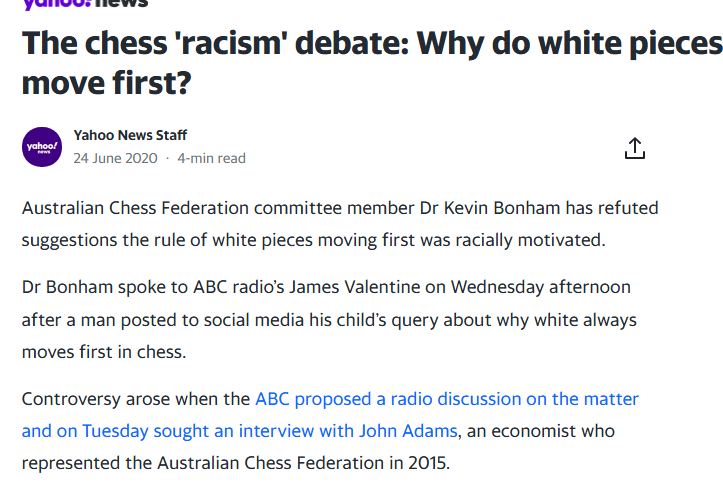Click the '24 June 2020' publish date
Viewport: 723px width, 494px height.
[115, 158]
